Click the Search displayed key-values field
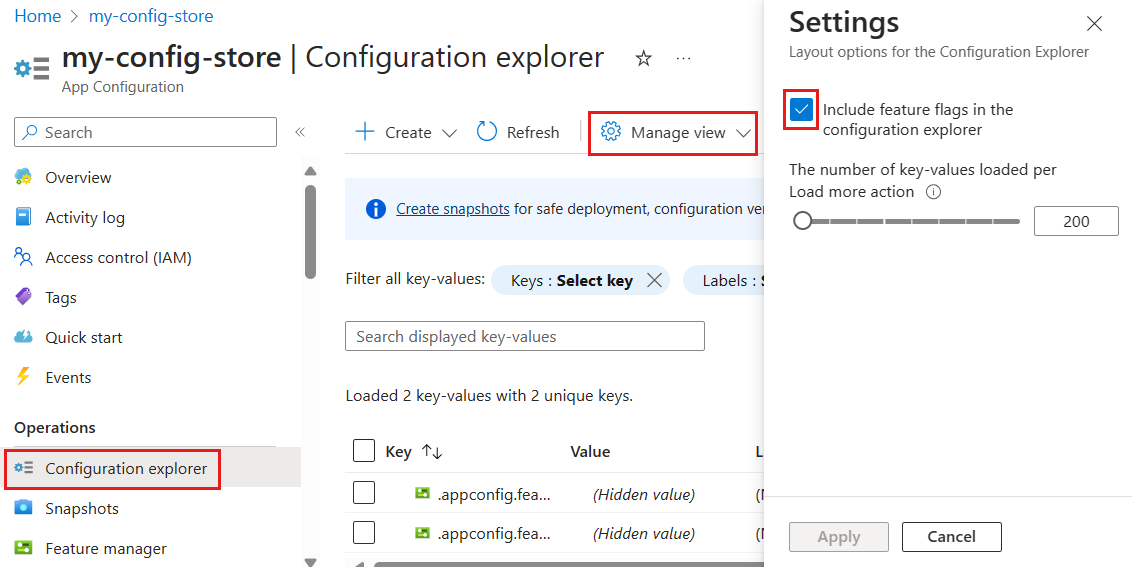Viewport: 1132px width, 567px height. tap(525, 336)
